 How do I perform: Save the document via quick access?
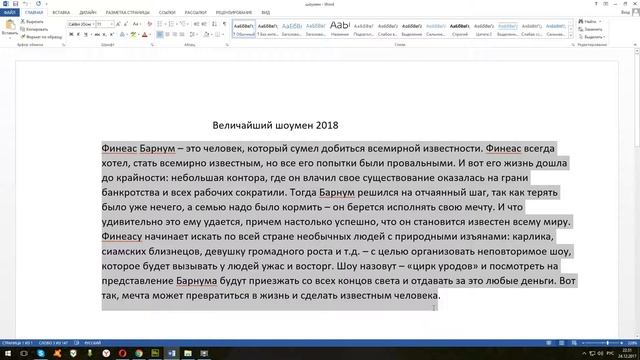click(16, 4)
